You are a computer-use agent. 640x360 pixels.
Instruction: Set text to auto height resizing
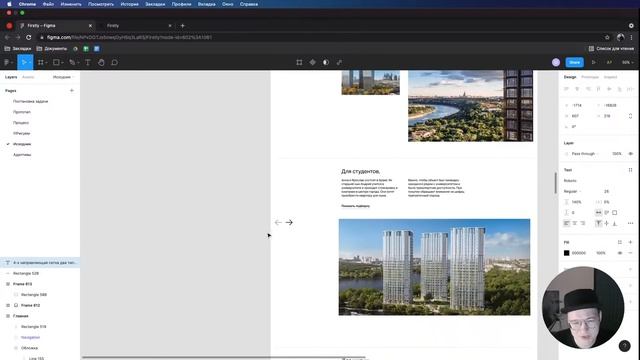point(607,213)
